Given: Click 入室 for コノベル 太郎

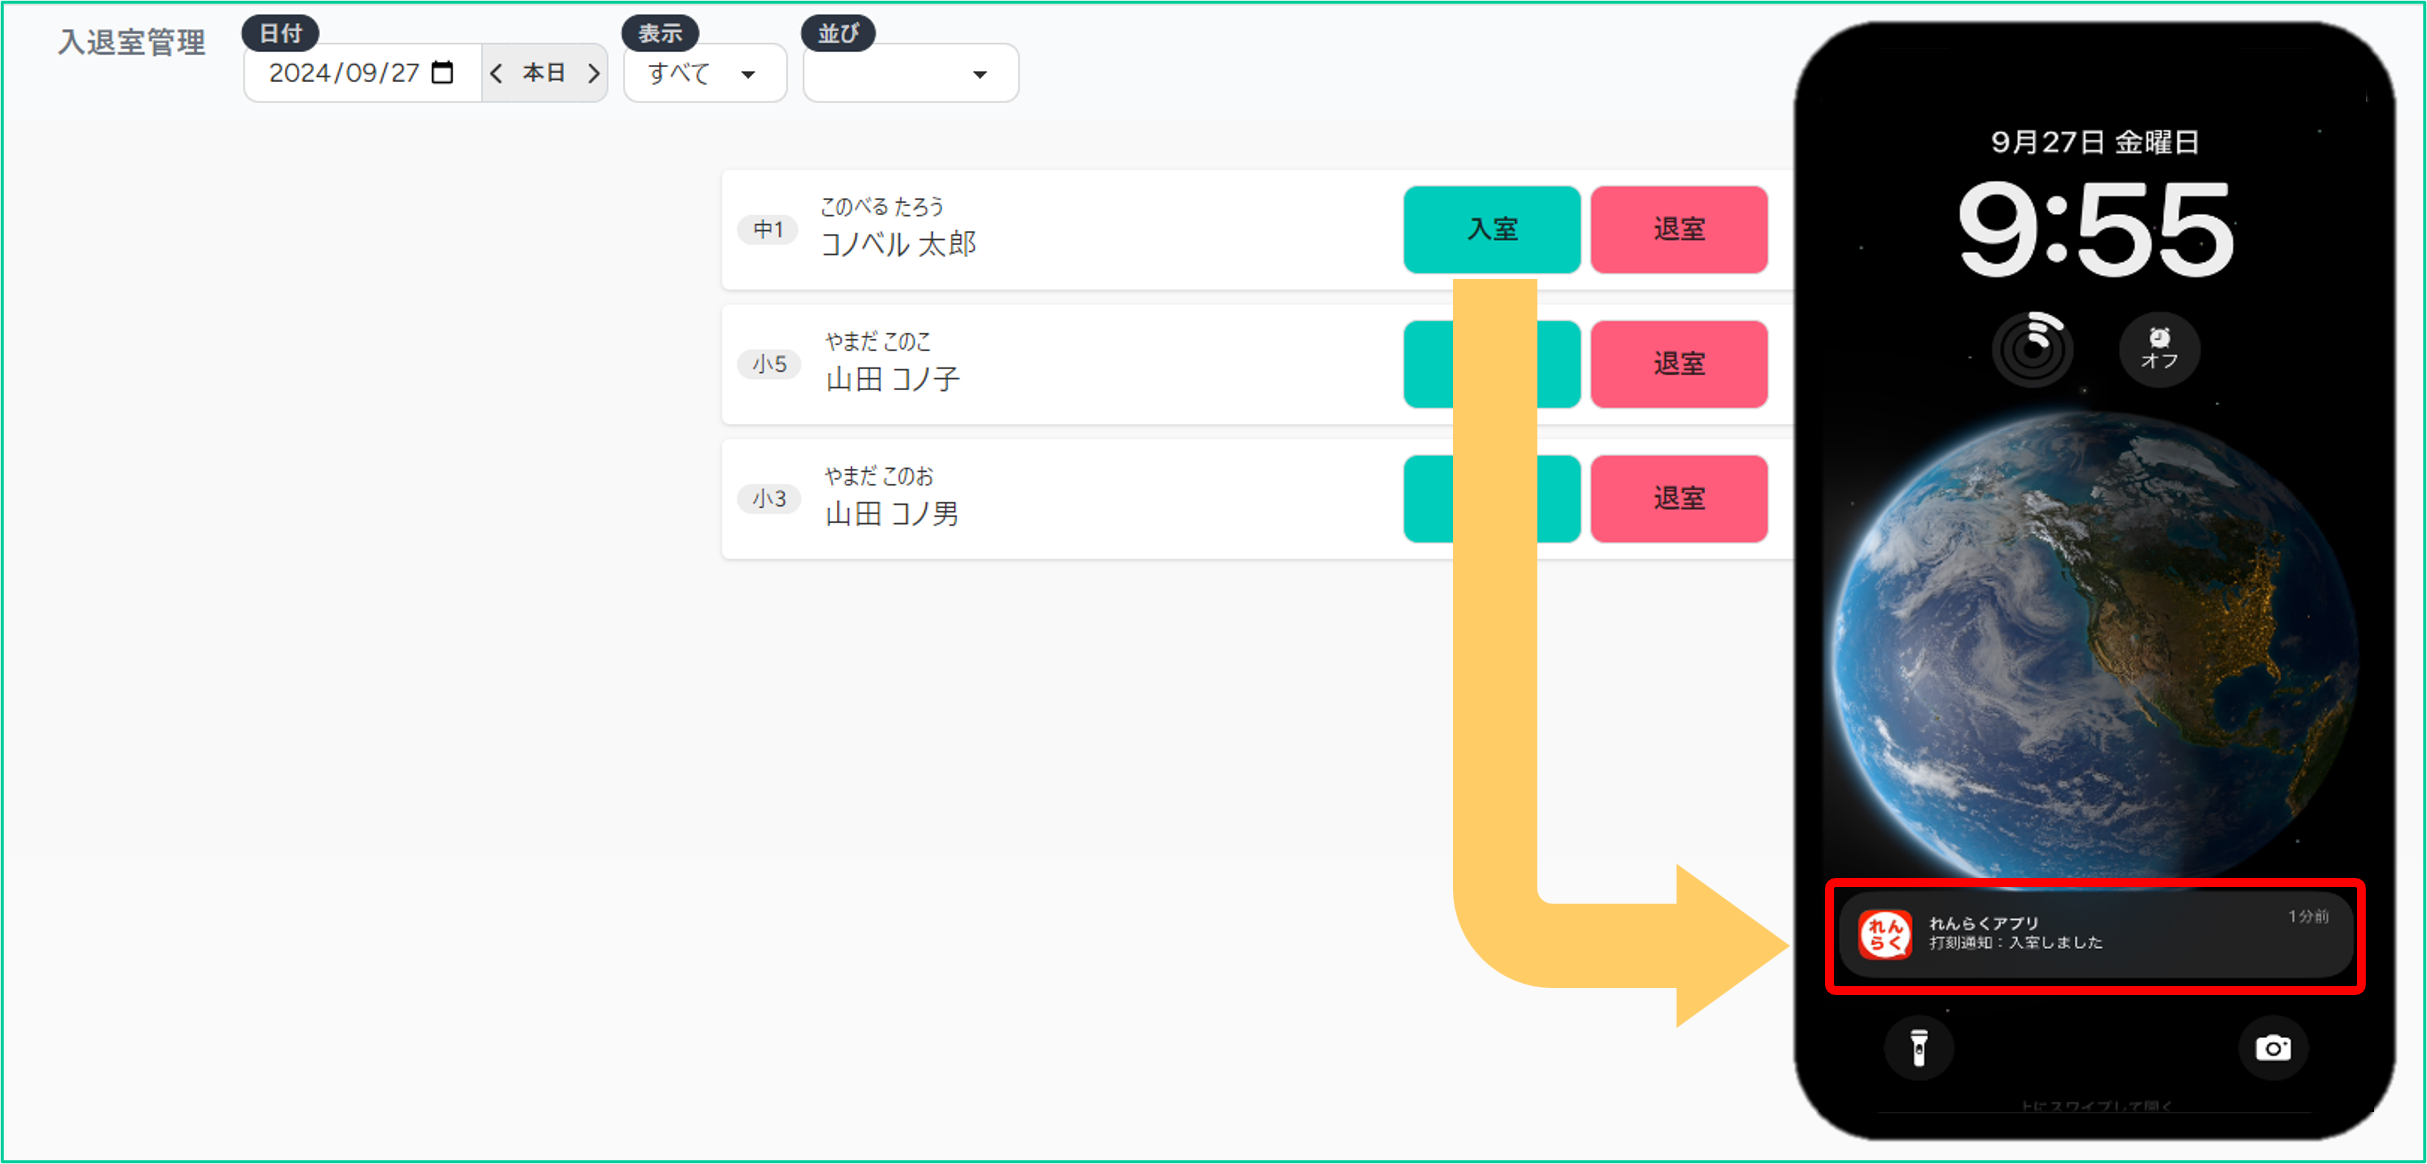Looking at the screenshot, I should [x=1491, y=229].
